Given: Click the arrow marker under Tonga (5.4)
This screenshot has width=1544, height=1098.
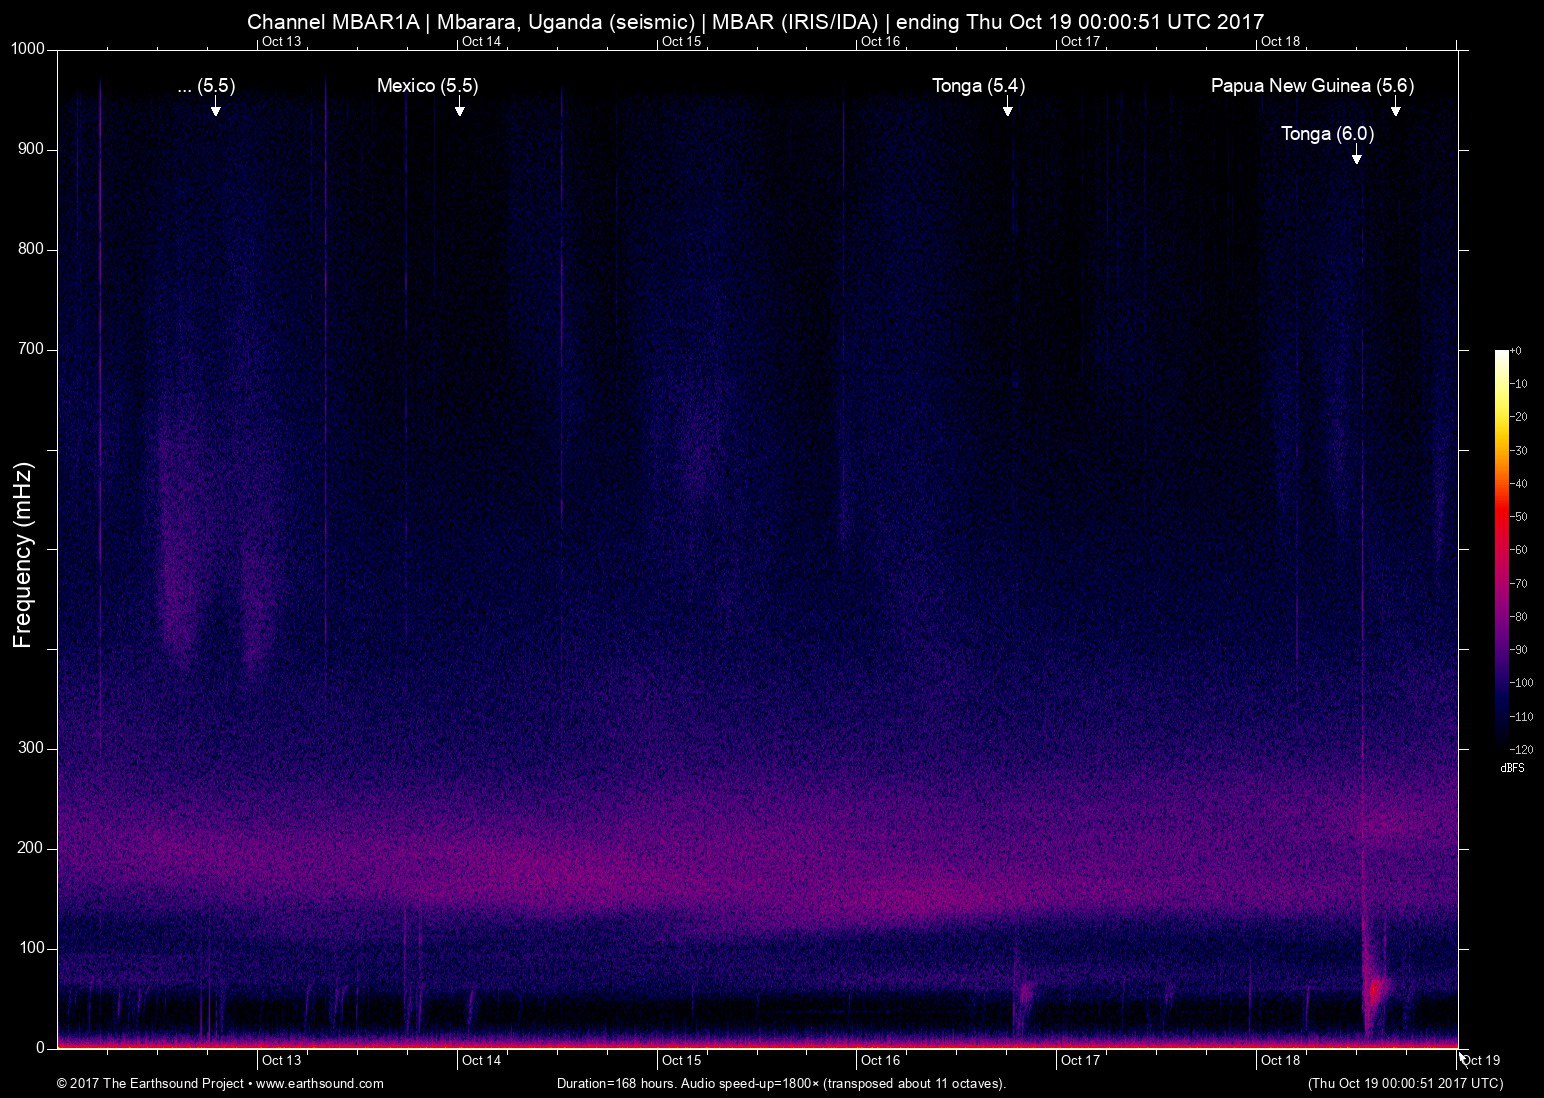Looking at the screenshot, I should pyautogui.click(x=1007, y=108).
